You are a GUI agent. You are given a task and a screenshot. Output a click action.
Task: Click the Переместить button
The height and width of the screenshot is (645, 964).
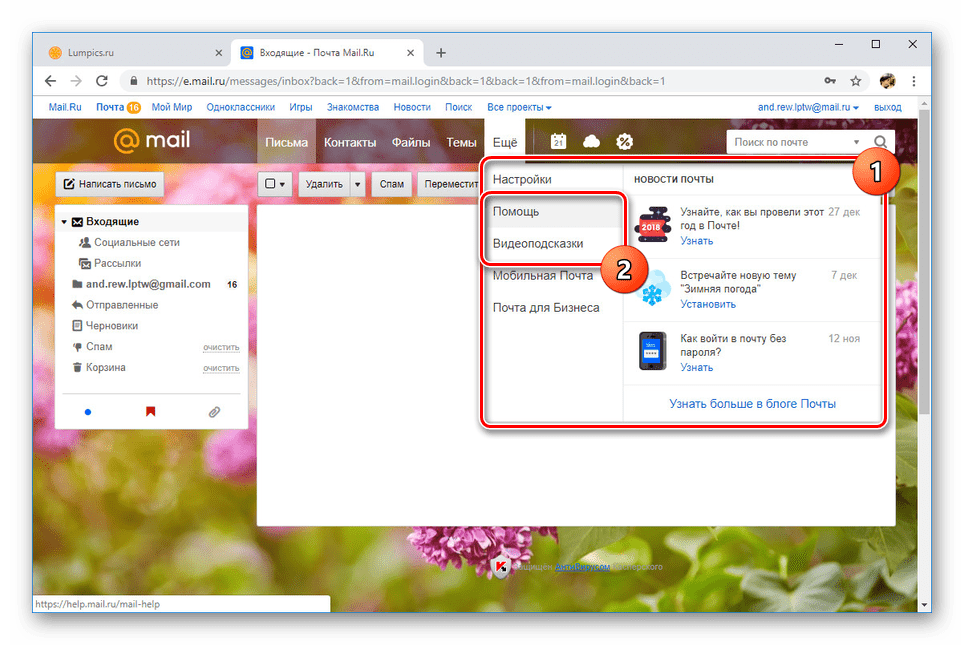[x=451, y=184]
